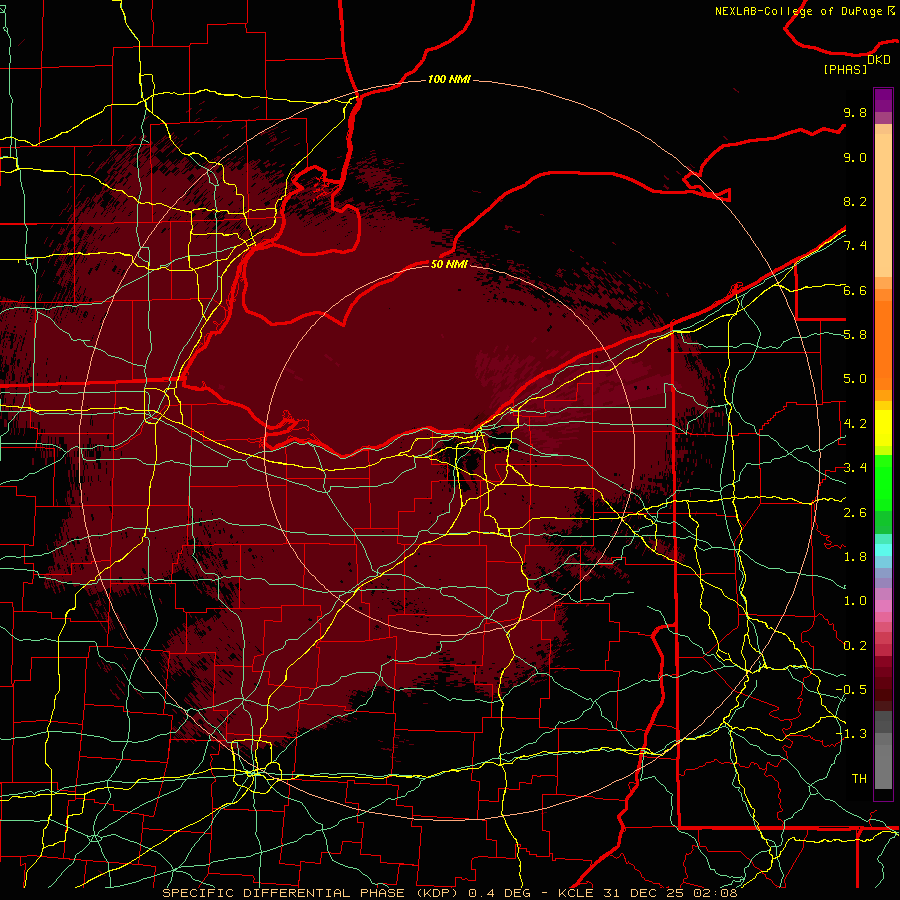This screenshot has width=900, height=900.
Task: Click the [PHAS] legend heading
Action: (845, 69)
